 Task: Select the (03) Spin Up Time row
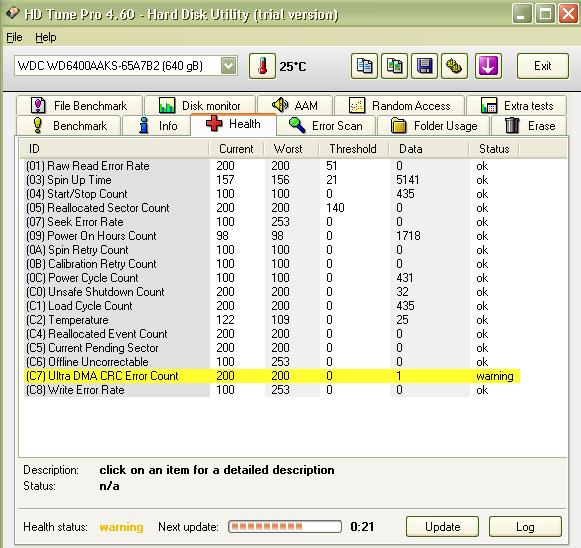(272, 180)
